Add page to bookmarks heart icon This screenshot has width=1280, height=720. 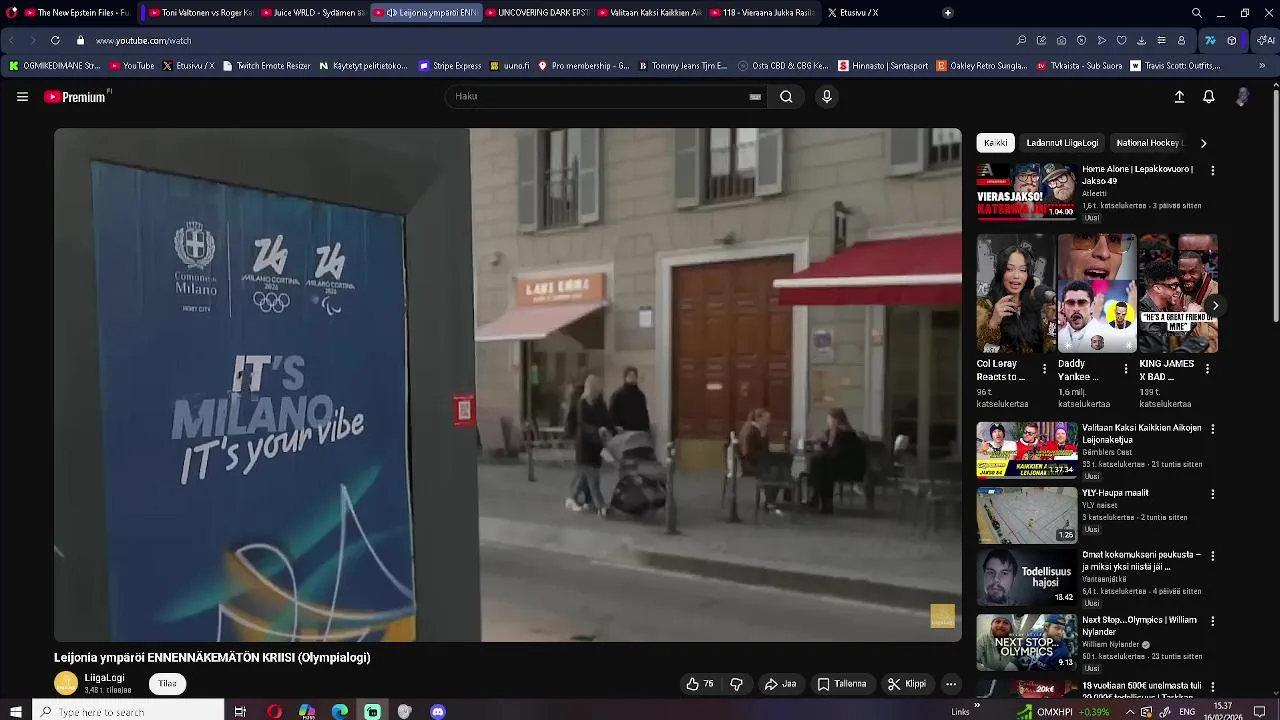[x=1121, y=40]
